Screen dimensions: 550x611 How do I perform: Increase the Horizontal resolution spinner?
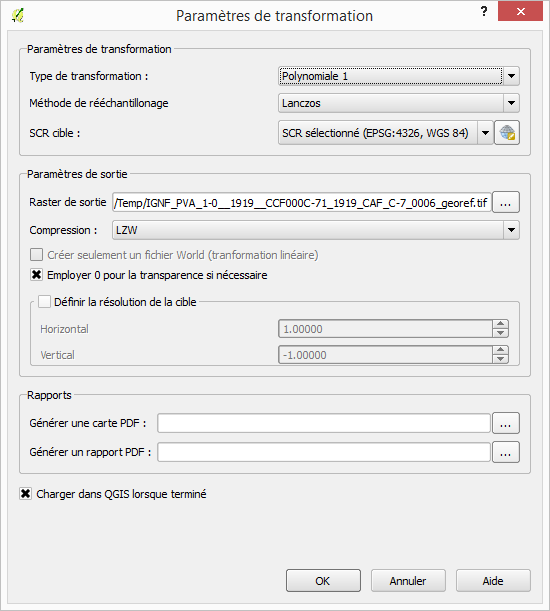500,324
